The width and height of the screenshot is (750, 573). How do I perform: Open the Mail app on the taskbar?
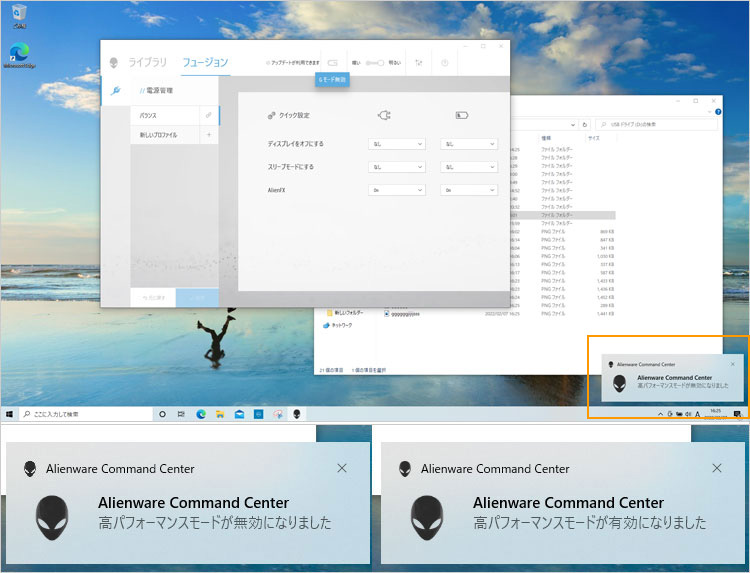click(239, 414)
